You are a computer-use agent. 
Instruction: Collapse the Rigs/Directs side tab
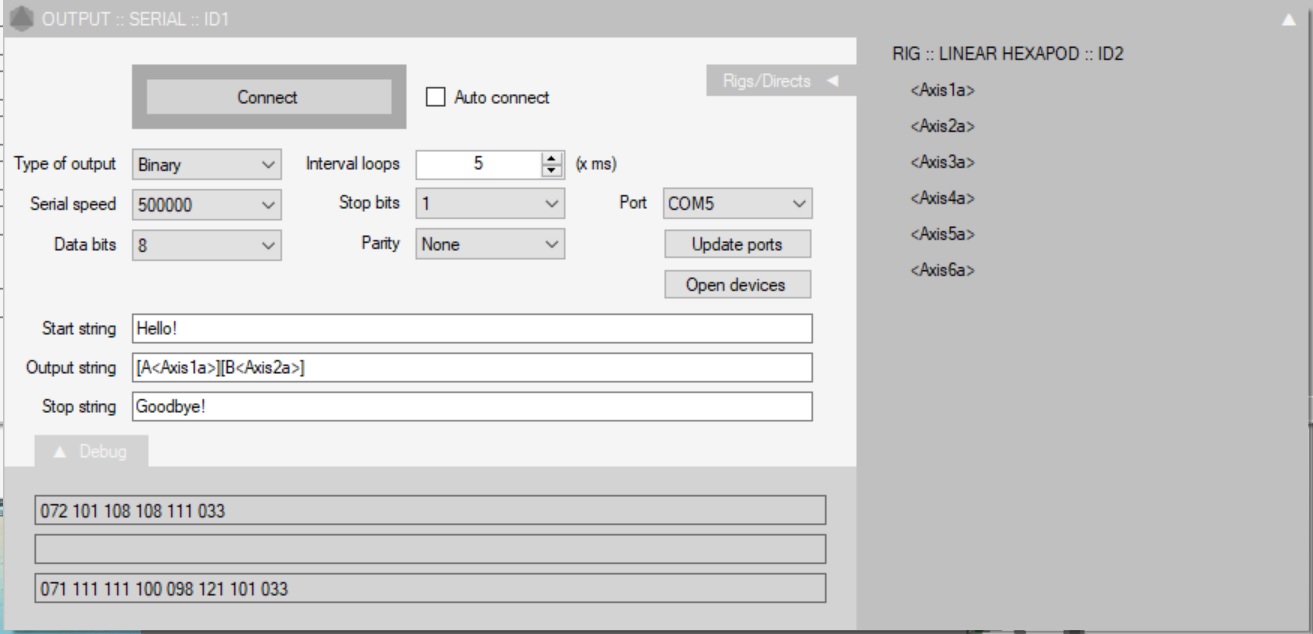(x=781, y=81)
